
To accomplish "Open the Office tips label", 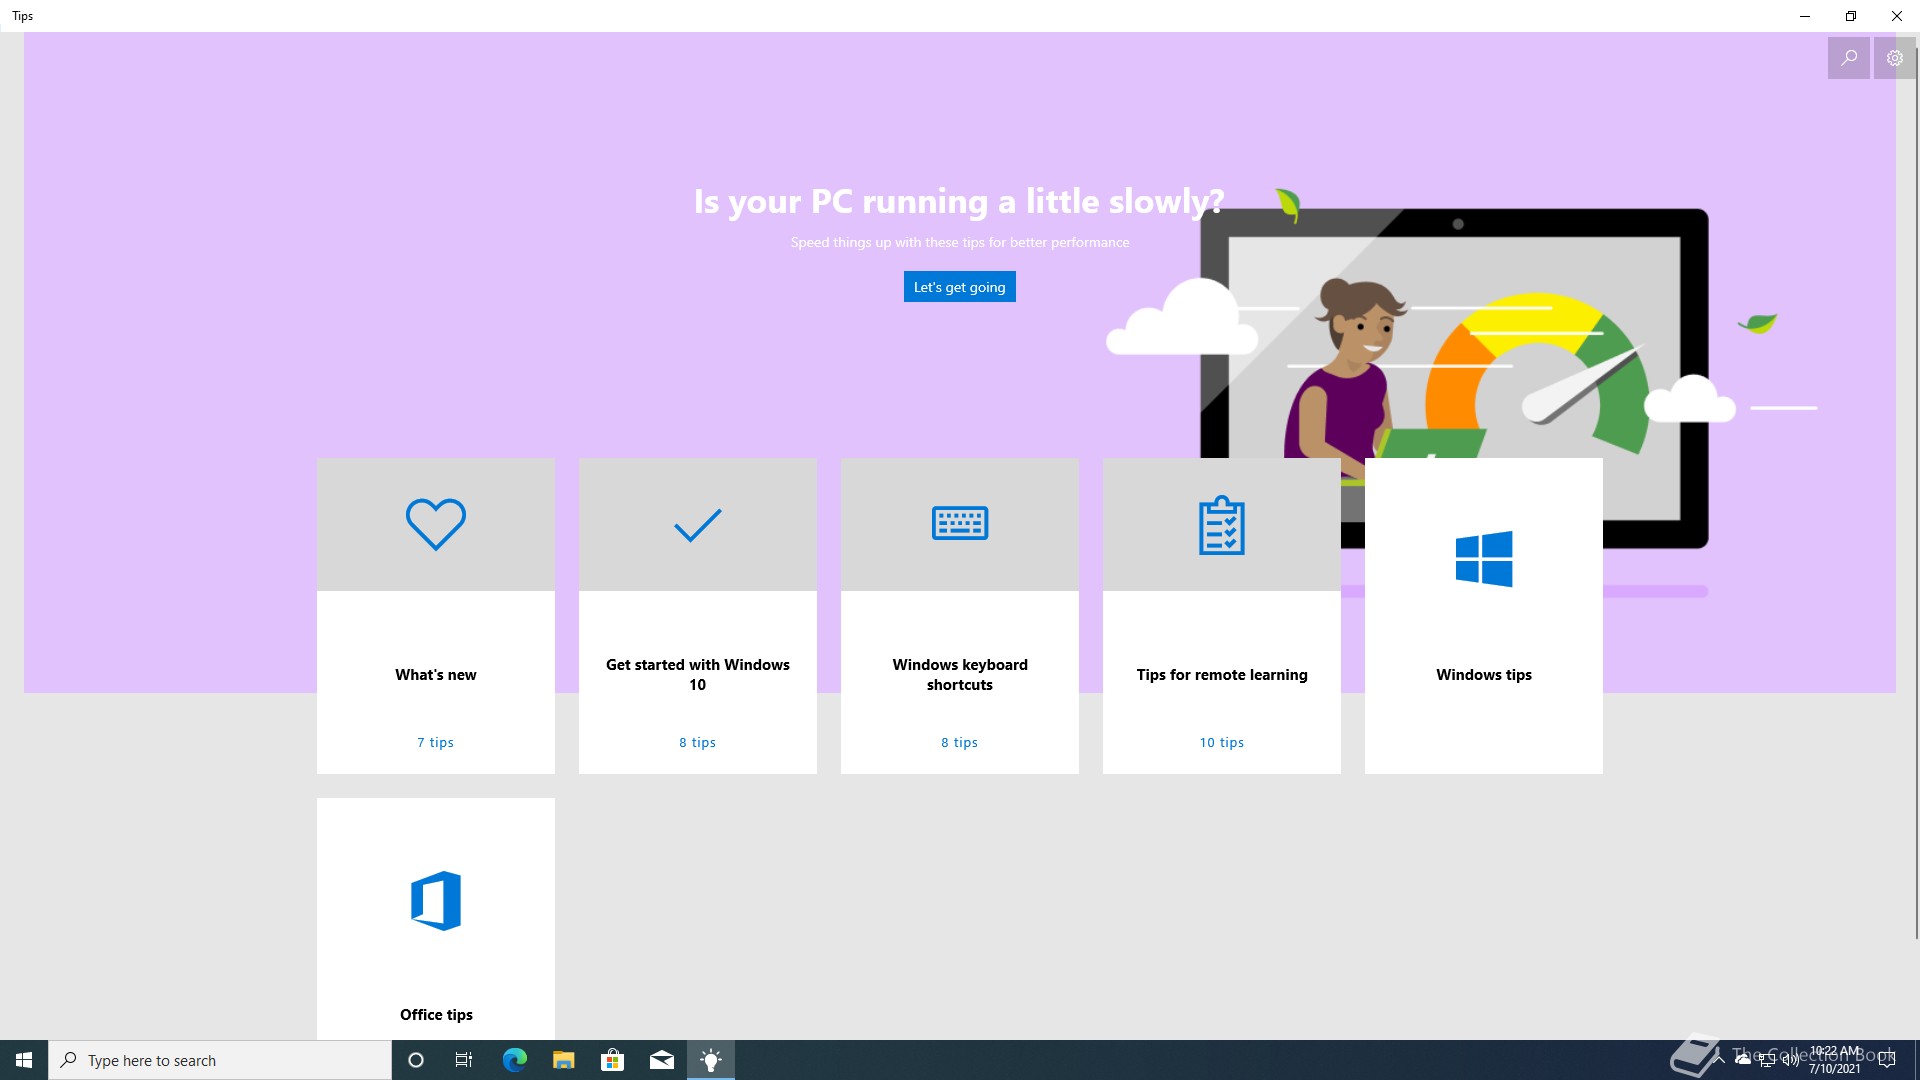I will coord(436,1015).
